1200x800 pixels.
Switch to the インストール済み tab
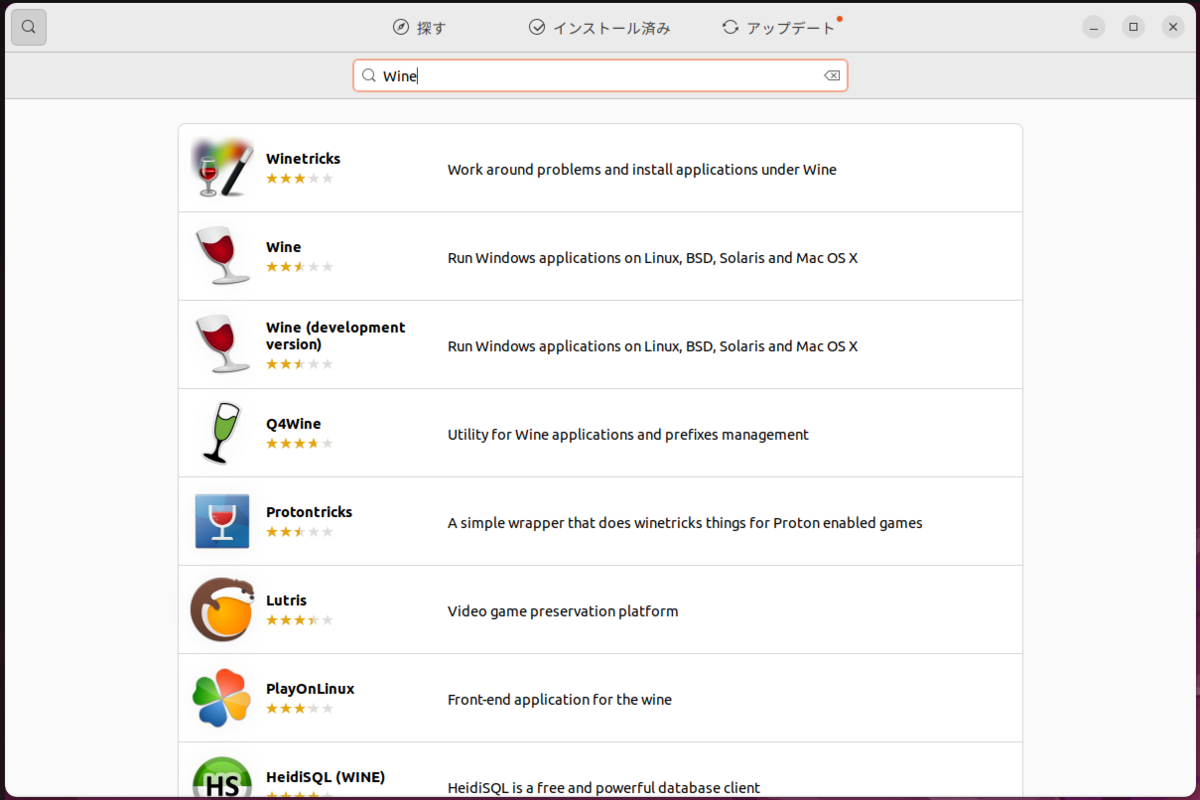[599, 28]
